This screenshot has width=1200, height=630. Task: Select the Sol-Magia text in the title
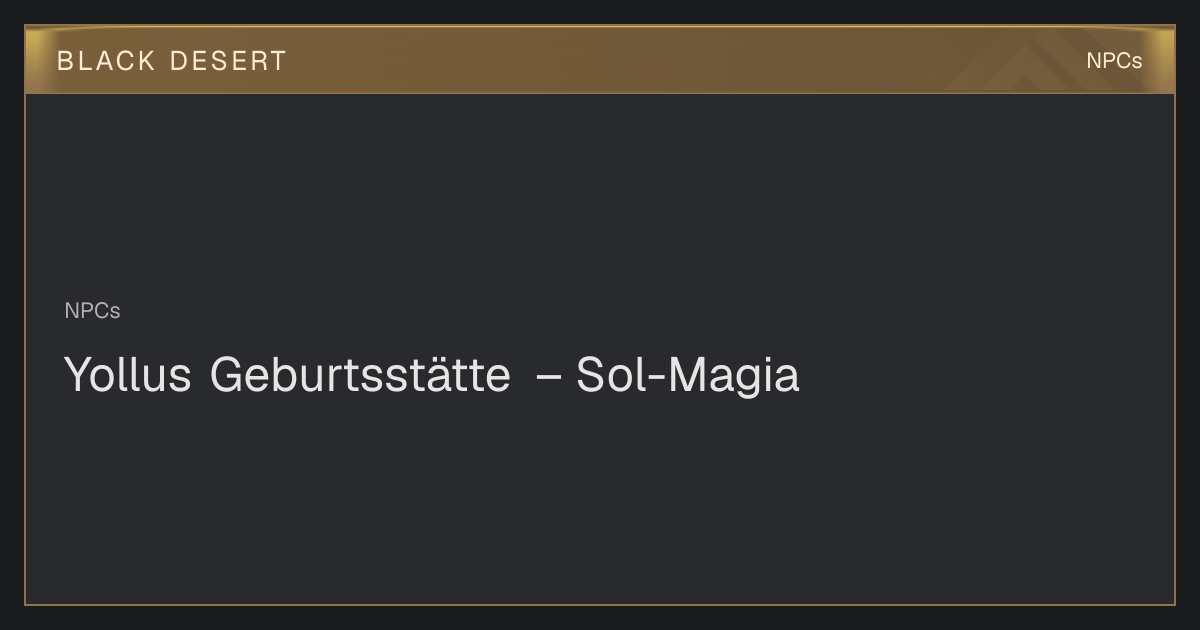688,376
